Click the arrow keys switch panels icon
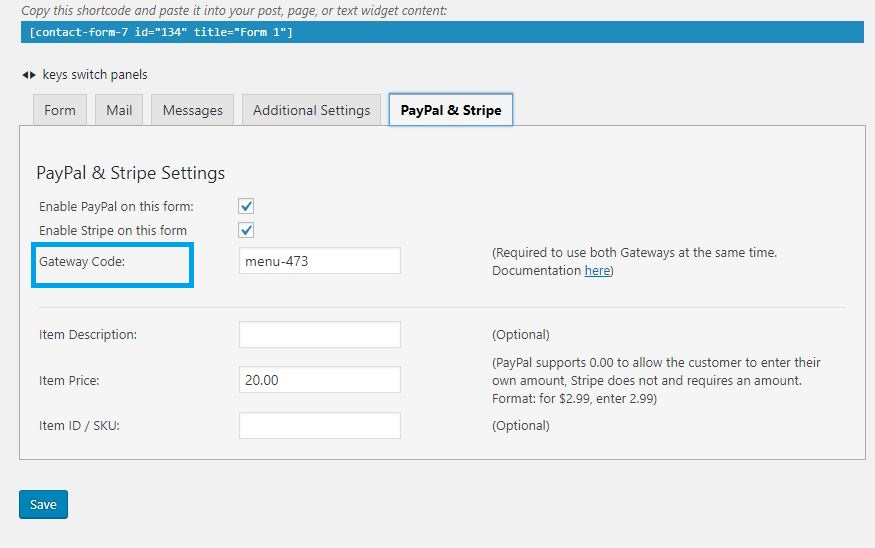The height and width of the screenshot is (548, 875). (x=29, y=75)
